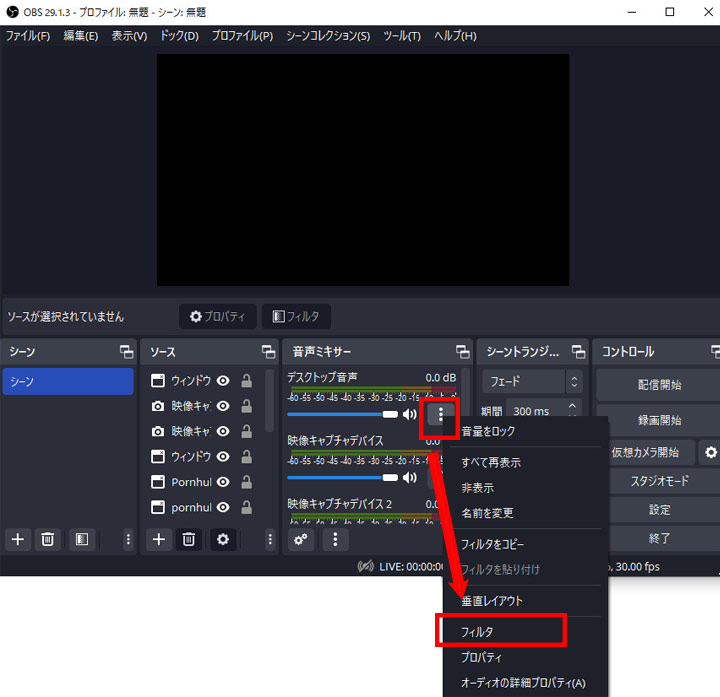
Task: Remove selected source with trash icon in ソース dock
Action: (x=189, y=539)
